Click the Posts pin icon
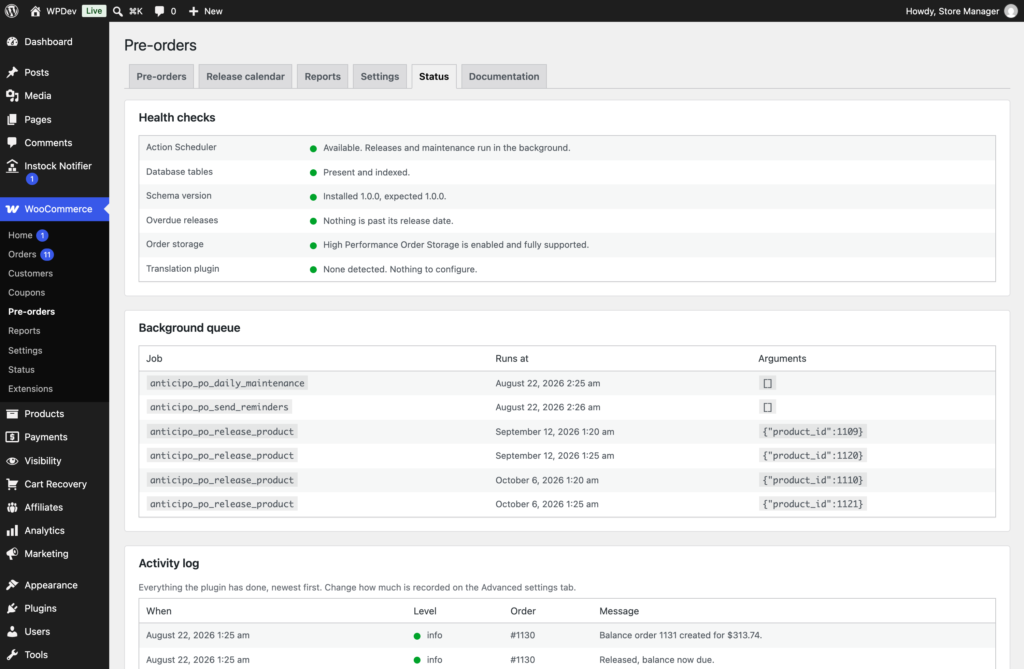This screenshot has width=1024, height=669. [12, 73]
